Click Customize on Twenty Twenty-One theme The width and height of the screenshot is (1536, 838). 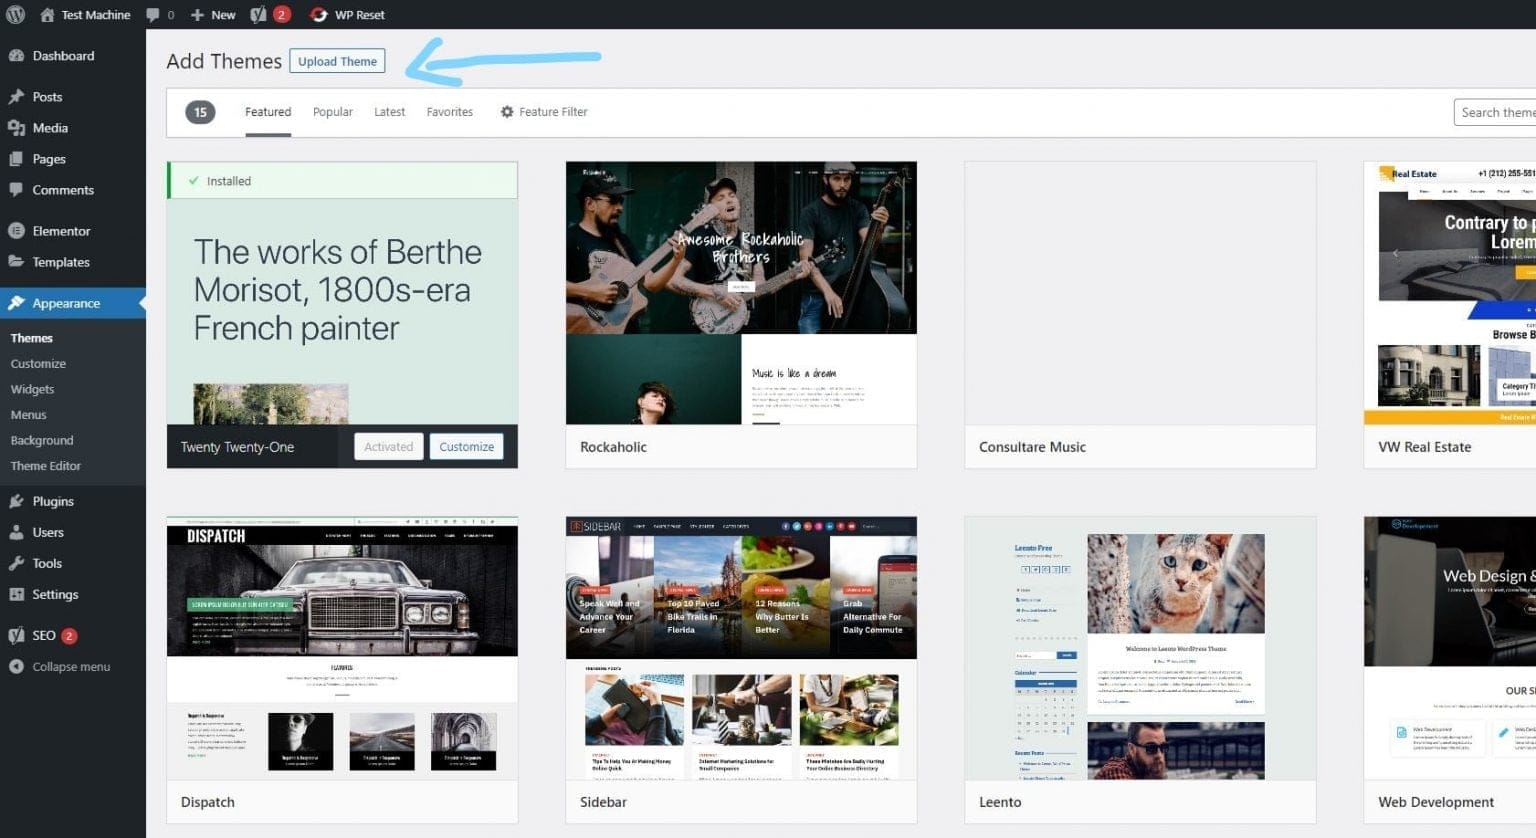coord(466,447)
